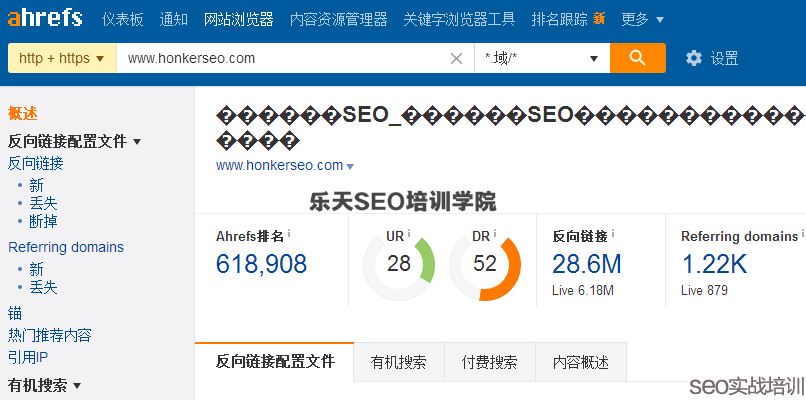Image resolution: width=806 pixels, height=400 pixels.
Task: Open Referring domains in the sidebar
Action: pyautogui.click(x=66, y=247)
